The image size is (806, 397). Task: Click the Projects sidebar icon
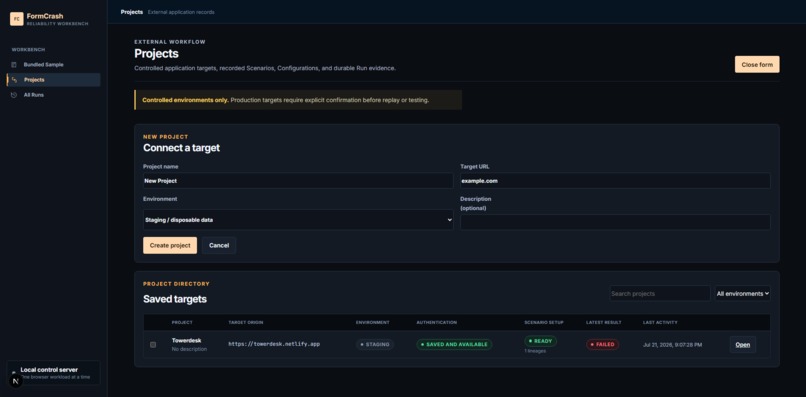(14, 80)
